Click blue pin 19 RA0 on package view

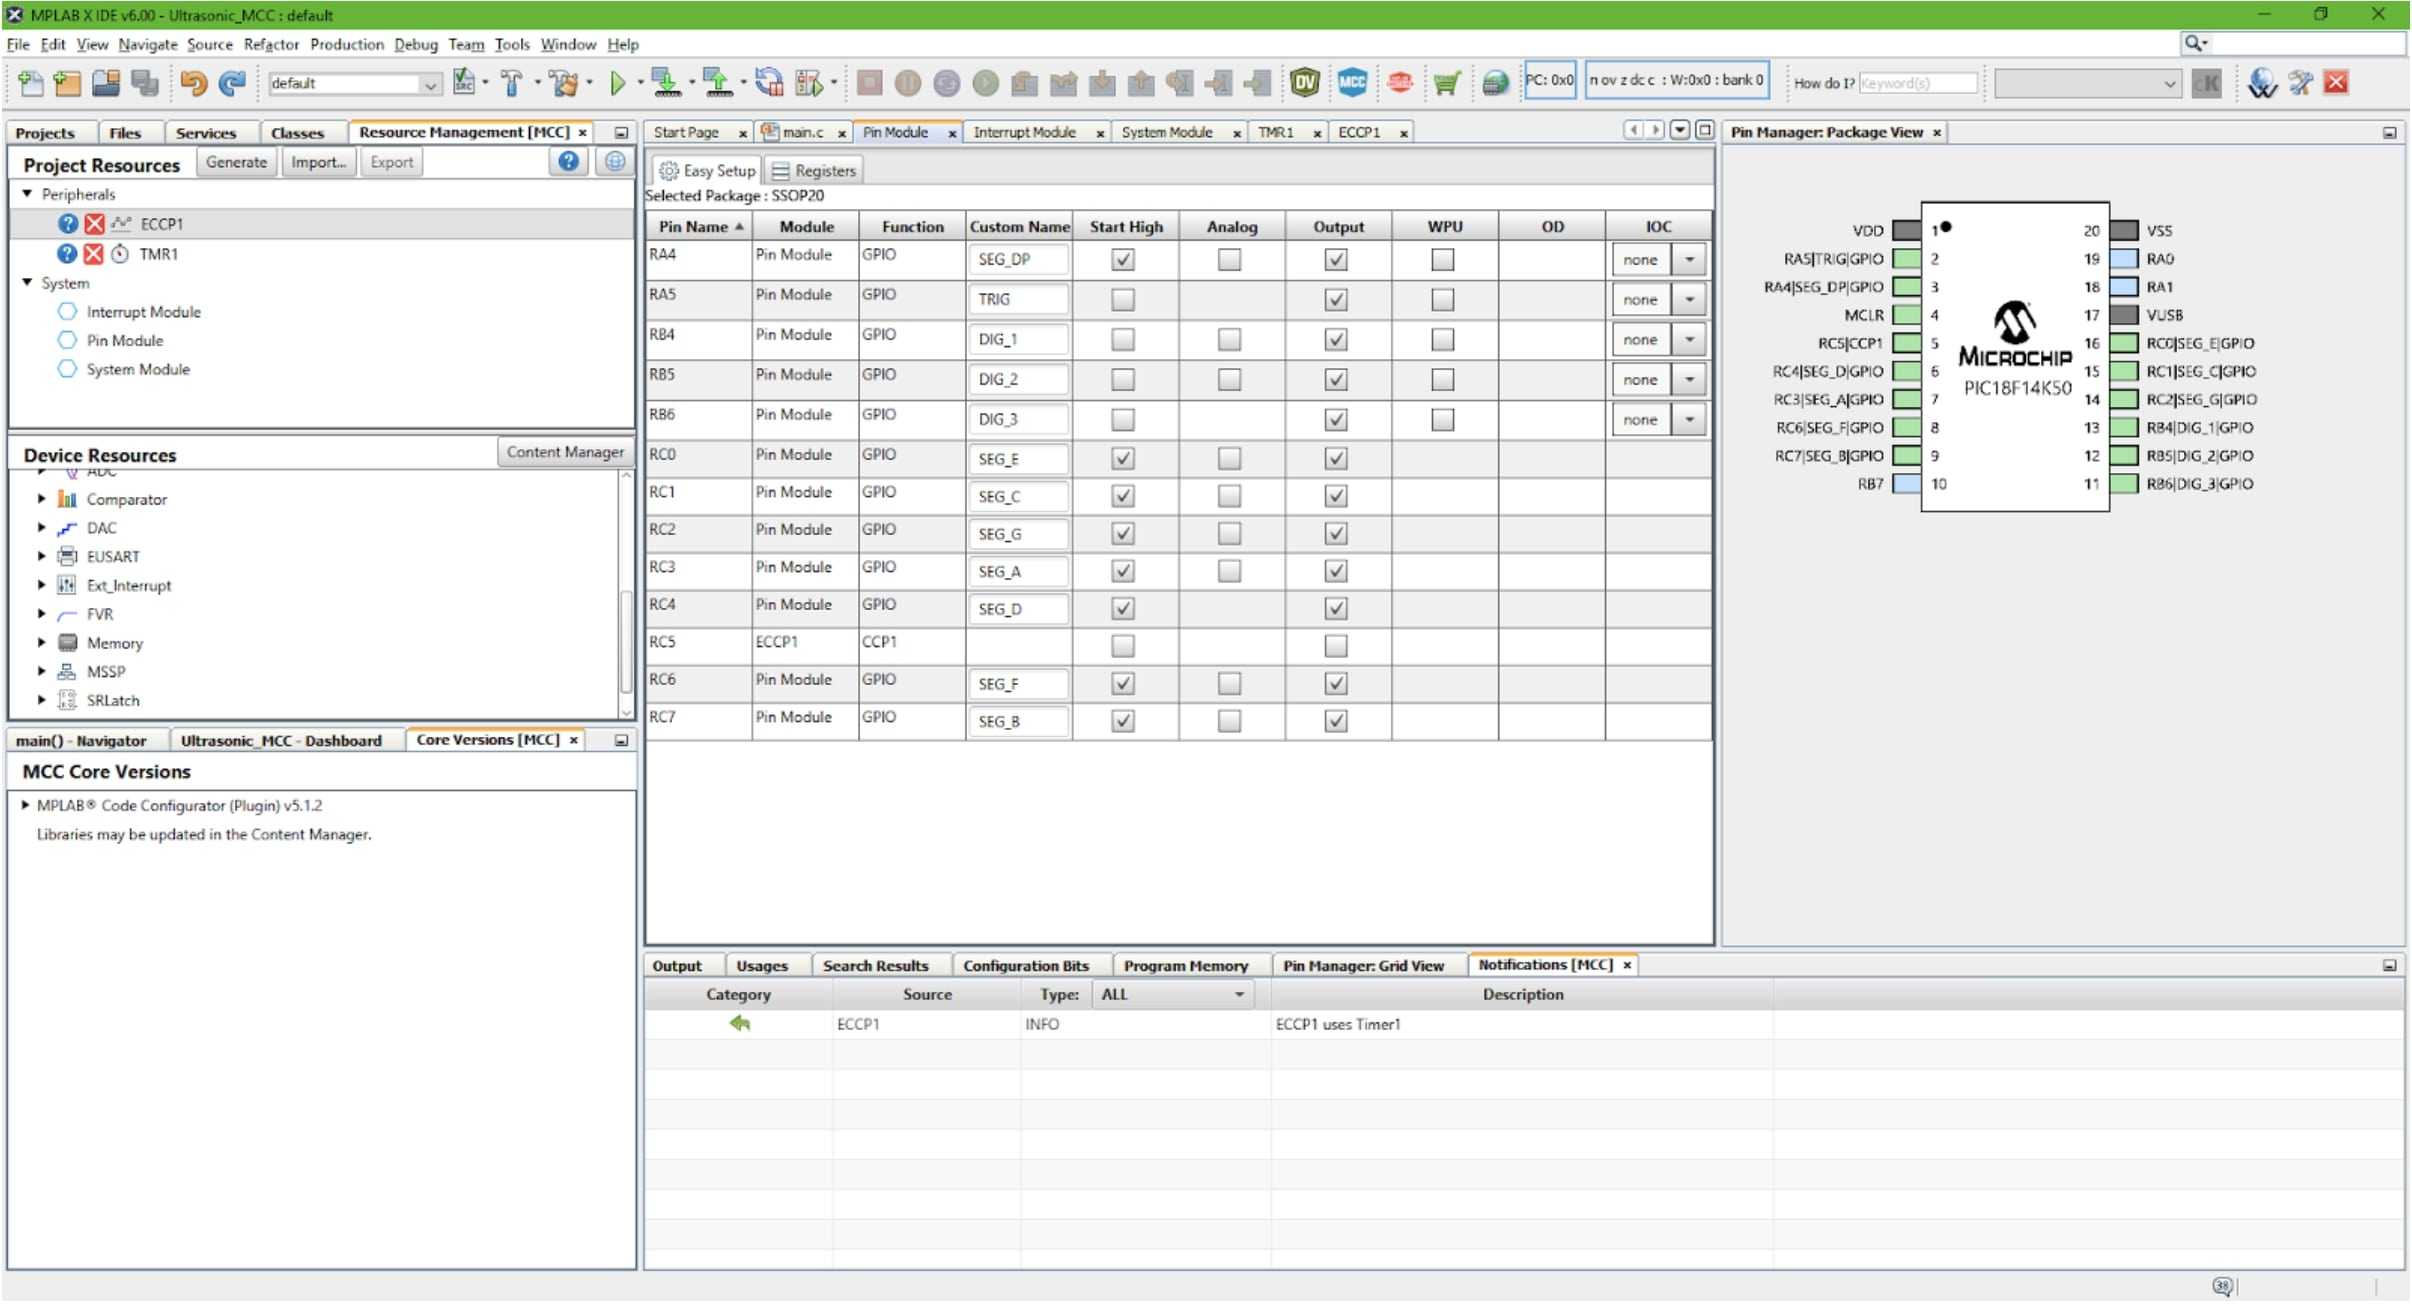click(2124, 259)
